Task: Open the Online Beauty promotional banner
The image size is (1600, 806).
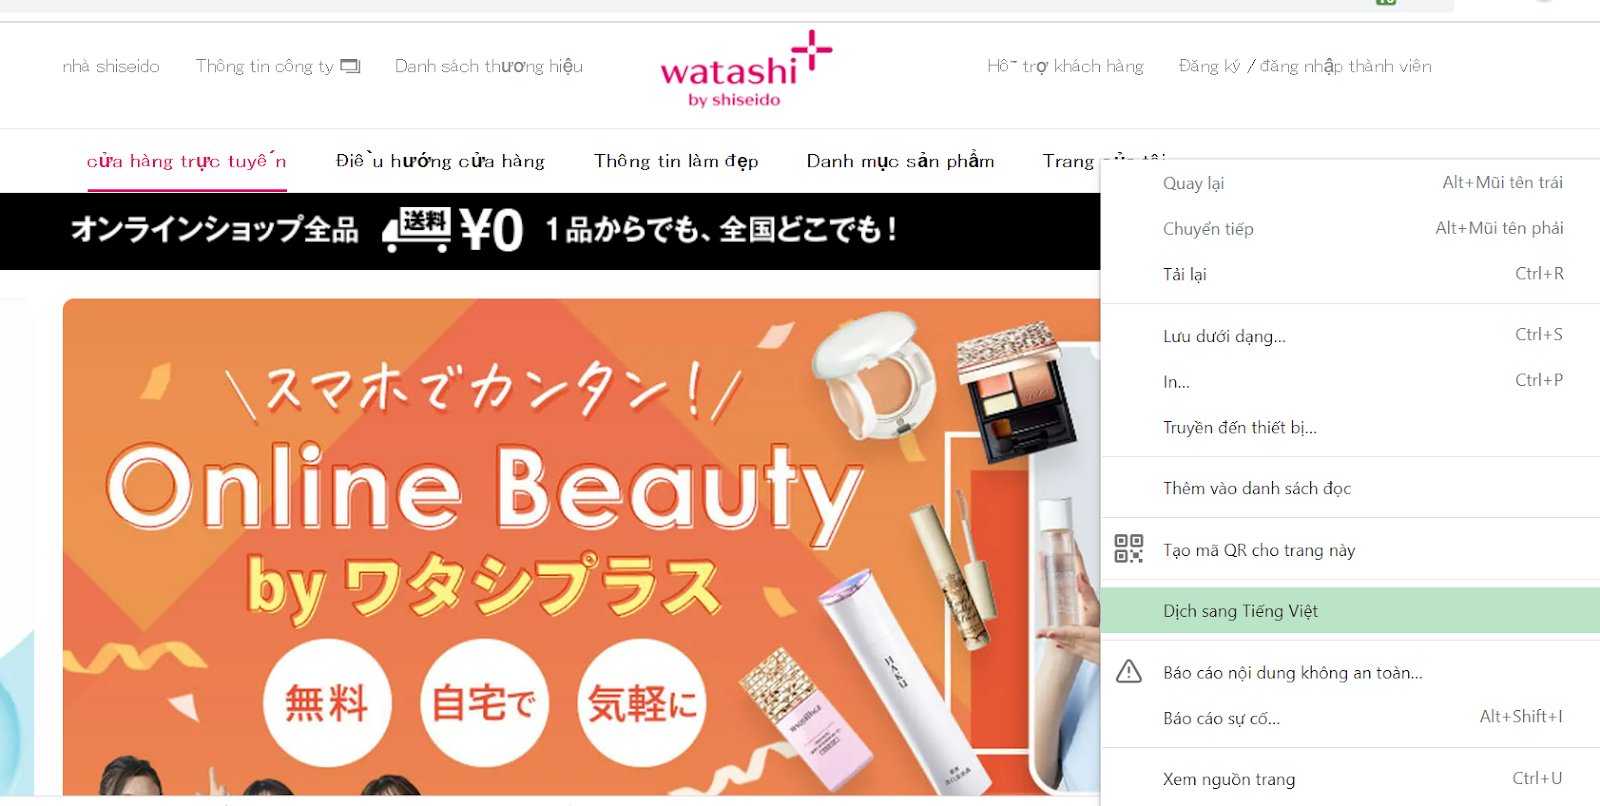Action: click(x=581, y=547)
